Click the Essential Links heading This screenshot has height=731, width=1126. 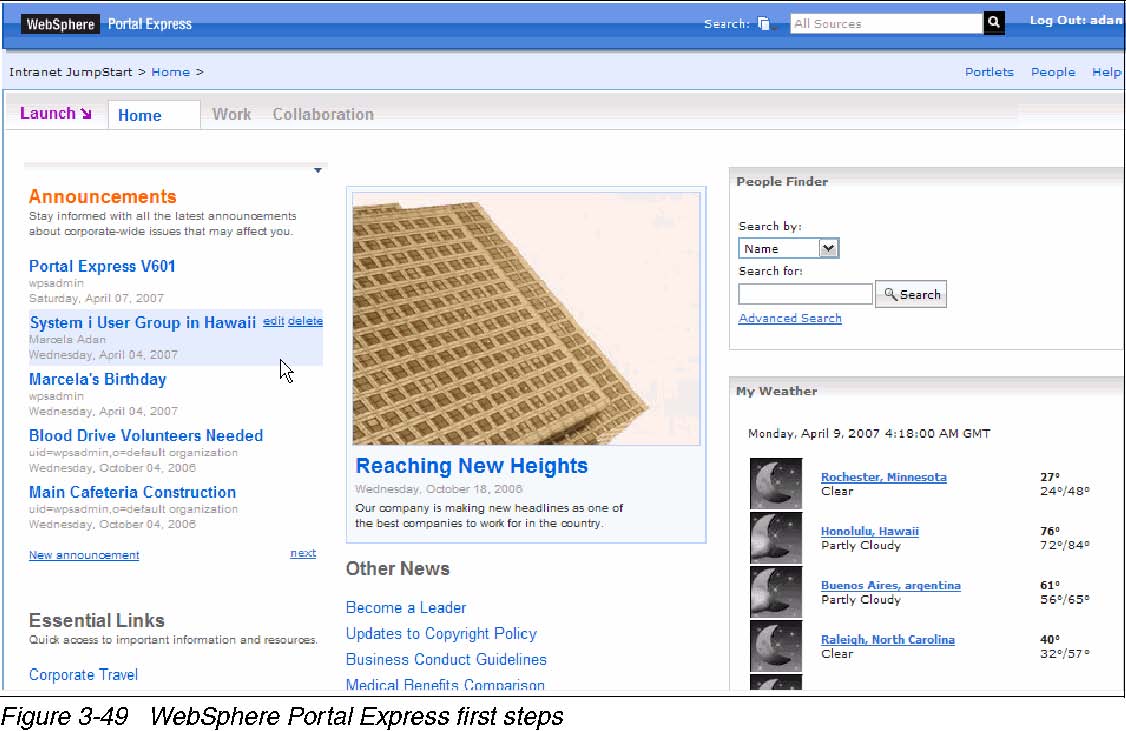[97, 620]
